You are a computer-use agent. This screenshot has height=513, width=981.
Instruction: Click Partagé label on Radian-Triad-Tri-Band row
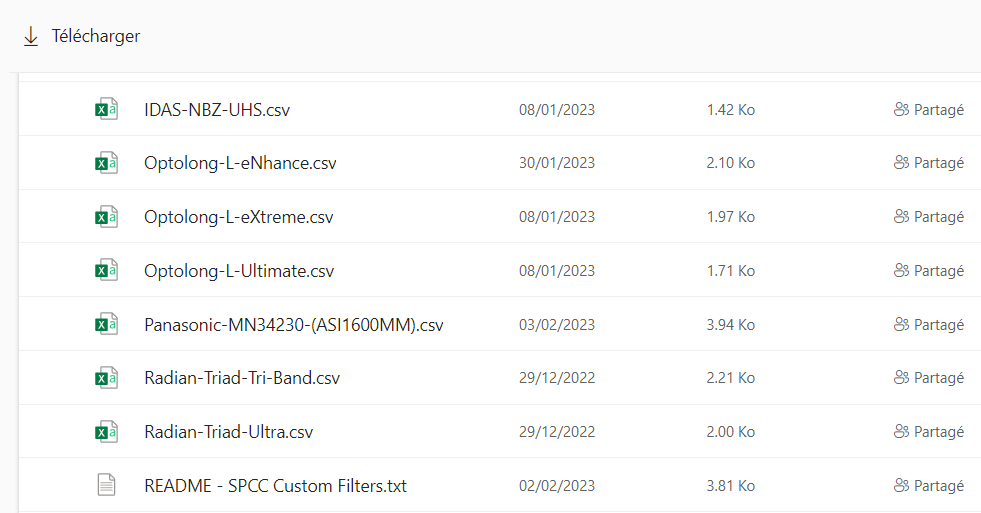click(x=938, y=378)
